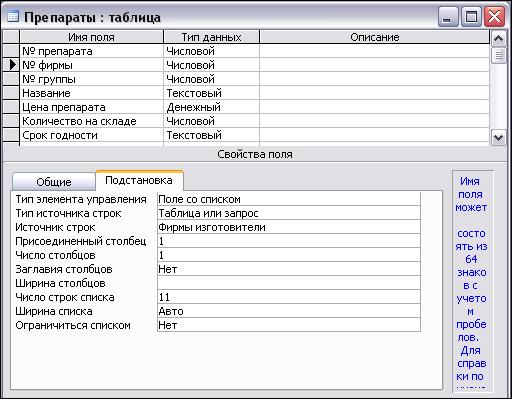Maximize the Препараты table window
Image resolution: width=512 pixels, height=399 pixels.
pos(471,17)
